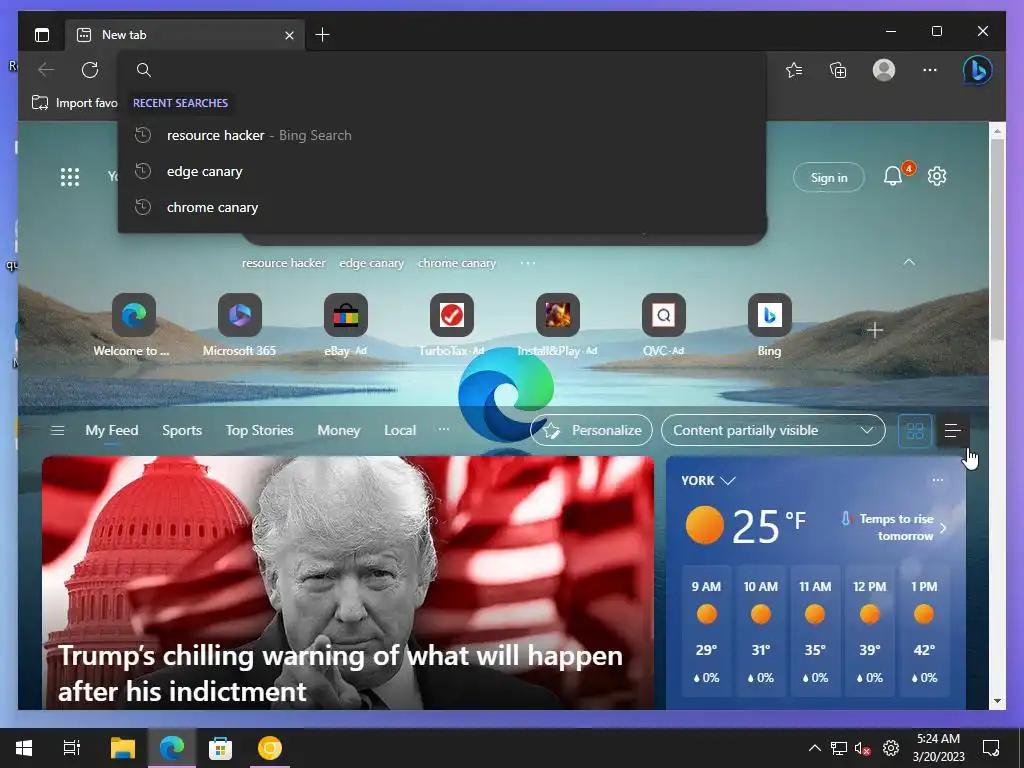Open the taskbar clock 5:24 AM

click(x=938, y=748)
